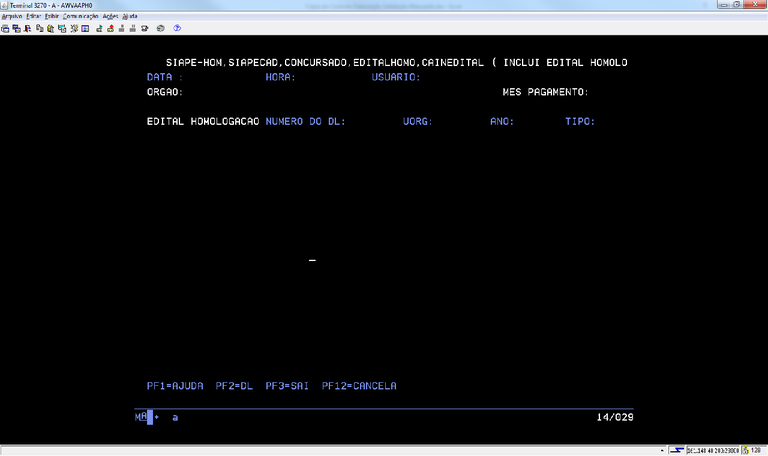
Task: Click the PF1=AJUDA help key label
Action: pyautogui.click(x=175, y=386)
